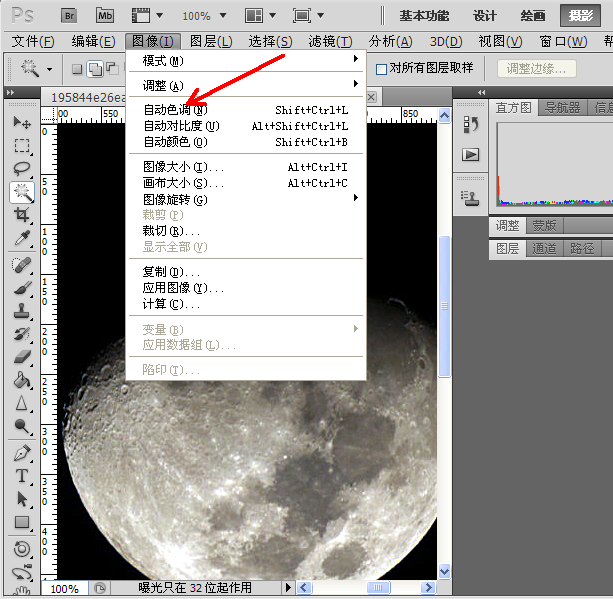This screenshot has height=599, width=613.
Task: Select the Path Selection tool
Action: [22, 499]
